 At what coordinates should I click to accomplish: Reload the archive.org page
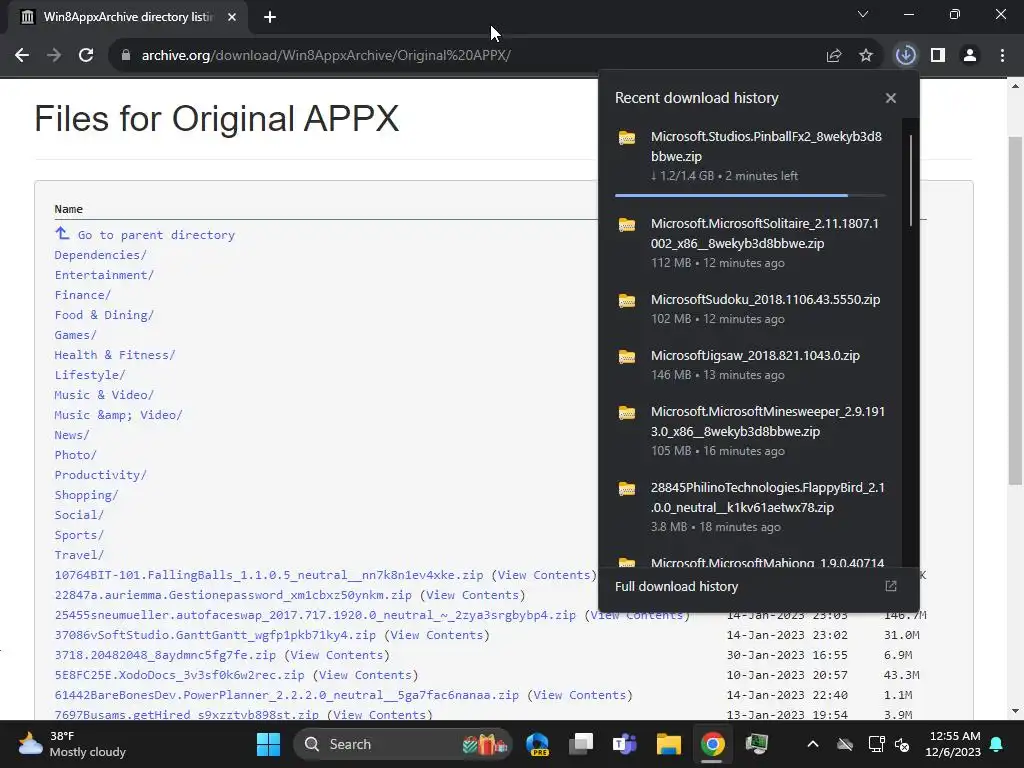pyautogui.click(x=86, y=56)
